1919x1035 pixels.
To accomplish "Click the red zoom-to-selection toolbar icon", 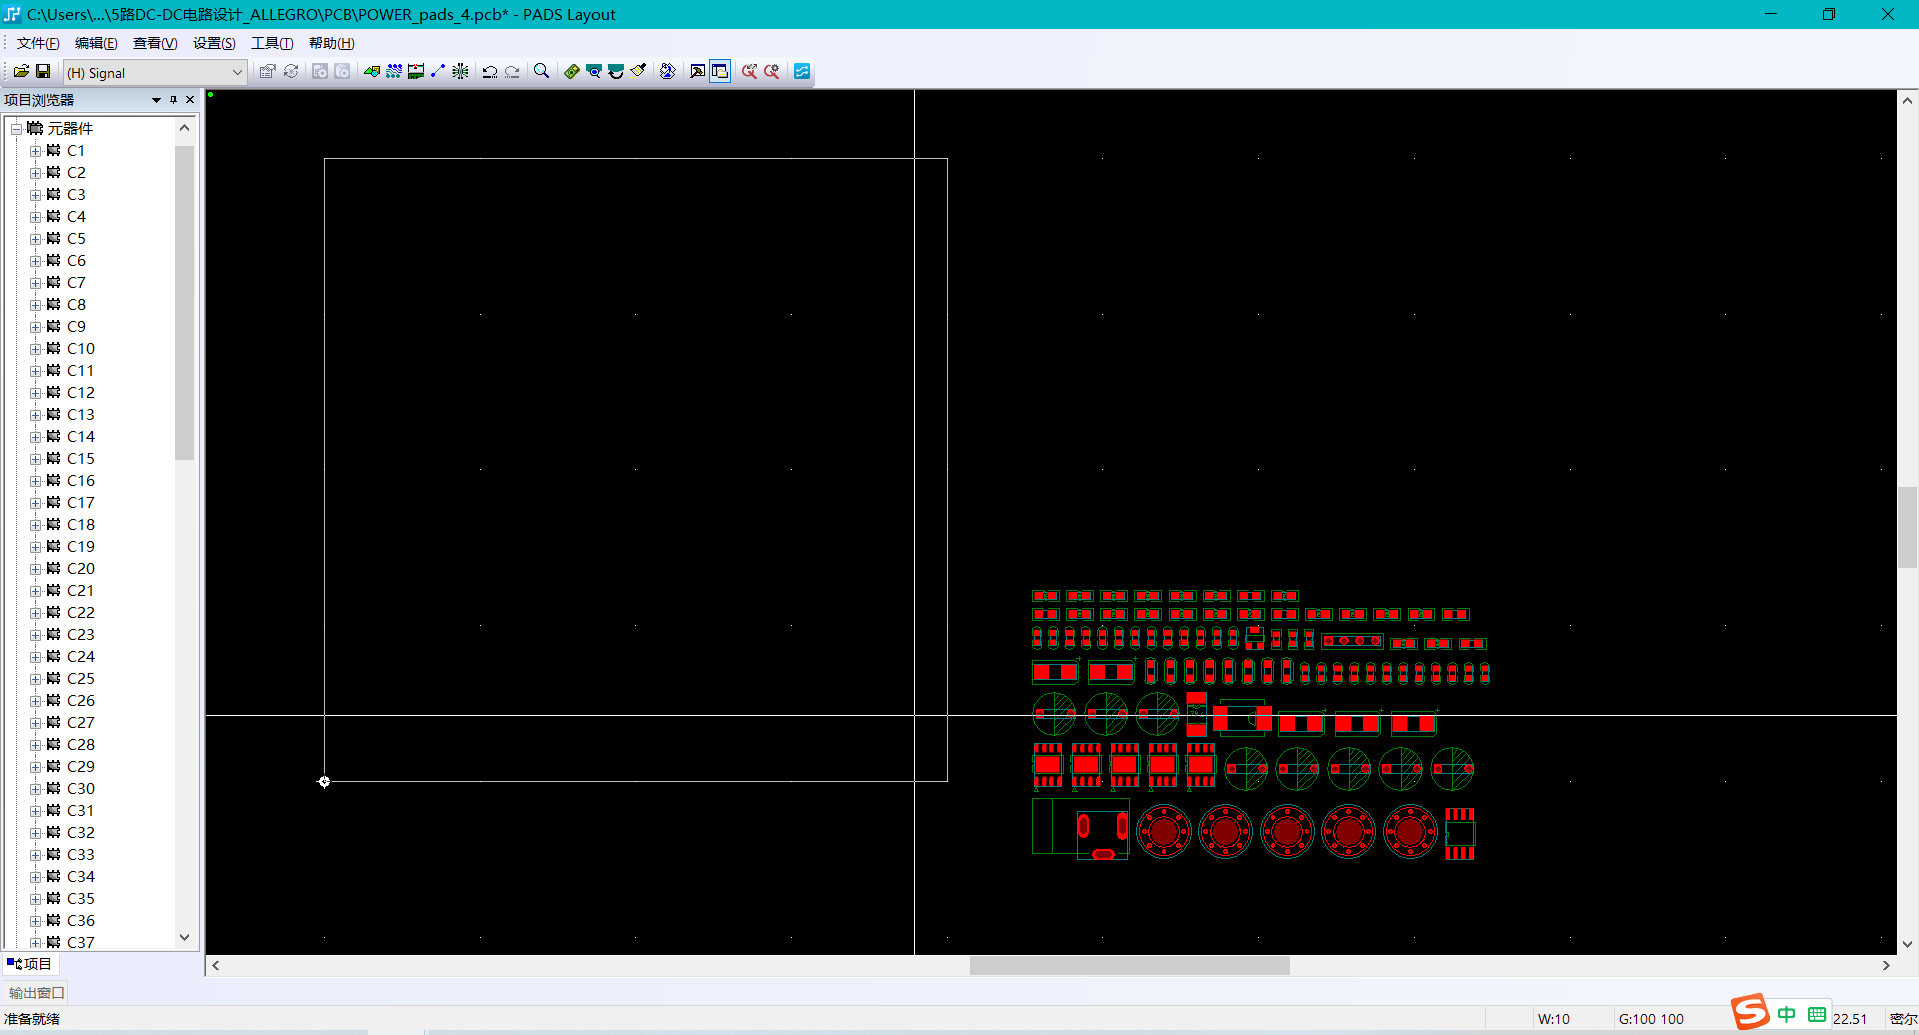I will [x=749, y=72].
